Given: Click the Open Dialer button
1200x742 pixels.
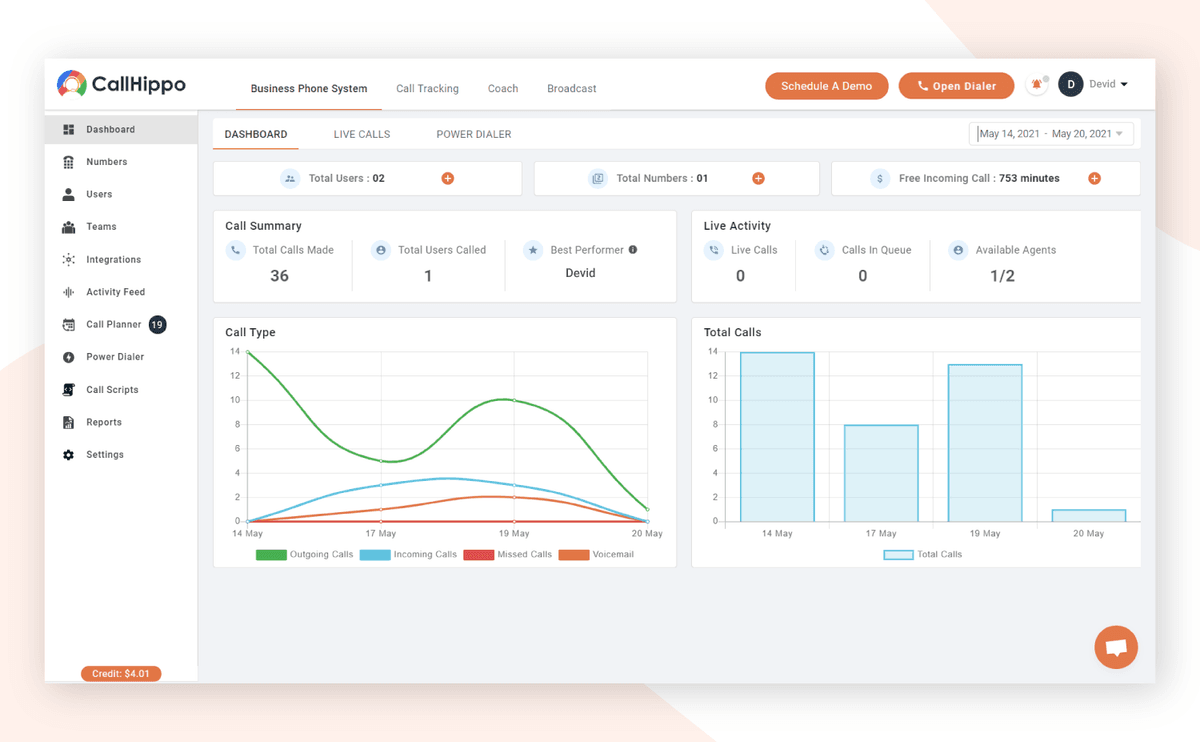Looking at the screenshot, I should pos(956,86).
